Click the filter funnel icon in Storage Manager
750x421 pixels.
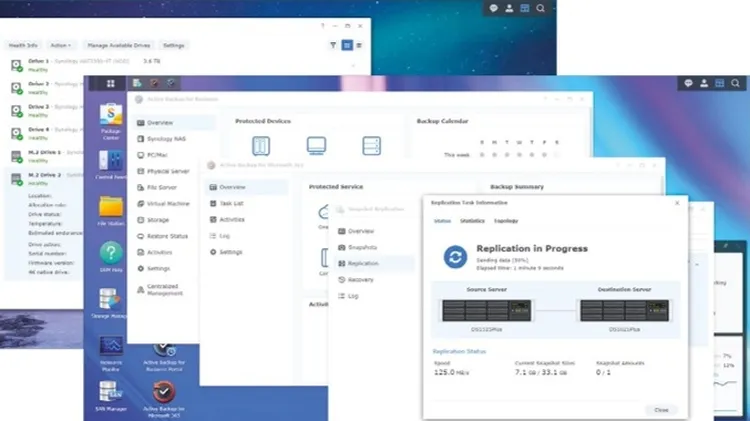[333, 45]
